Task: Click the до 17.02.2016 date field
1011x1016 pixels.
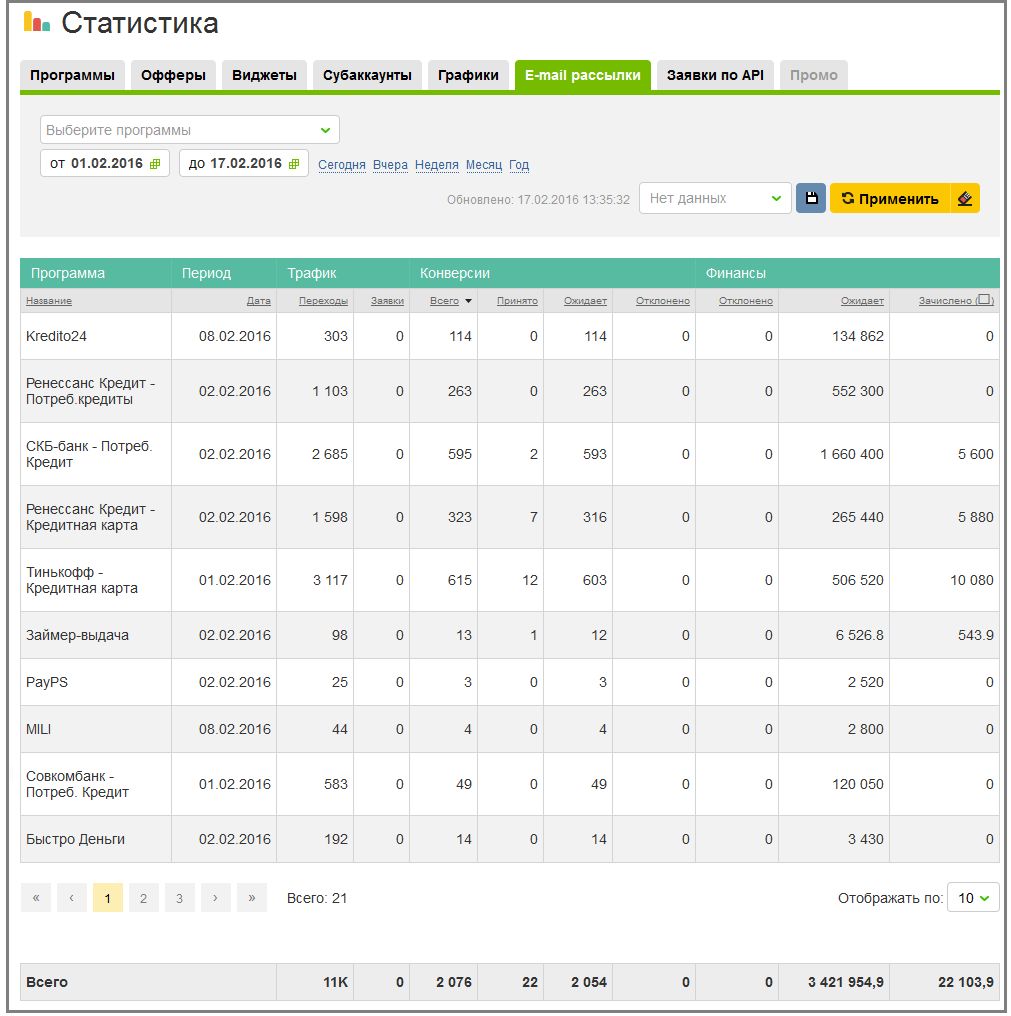Action: point(244,163)
